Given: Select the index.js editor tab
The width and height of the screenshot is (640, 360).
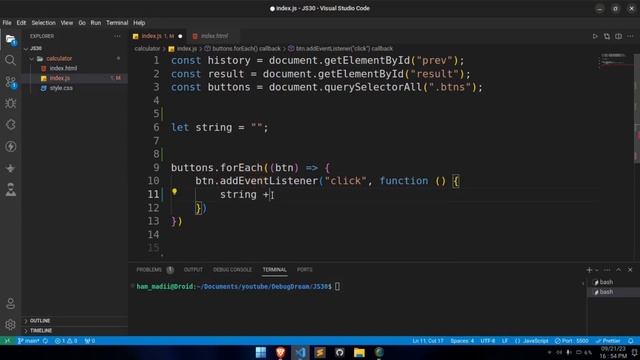Looking at the screenshot, I should 158,36.
